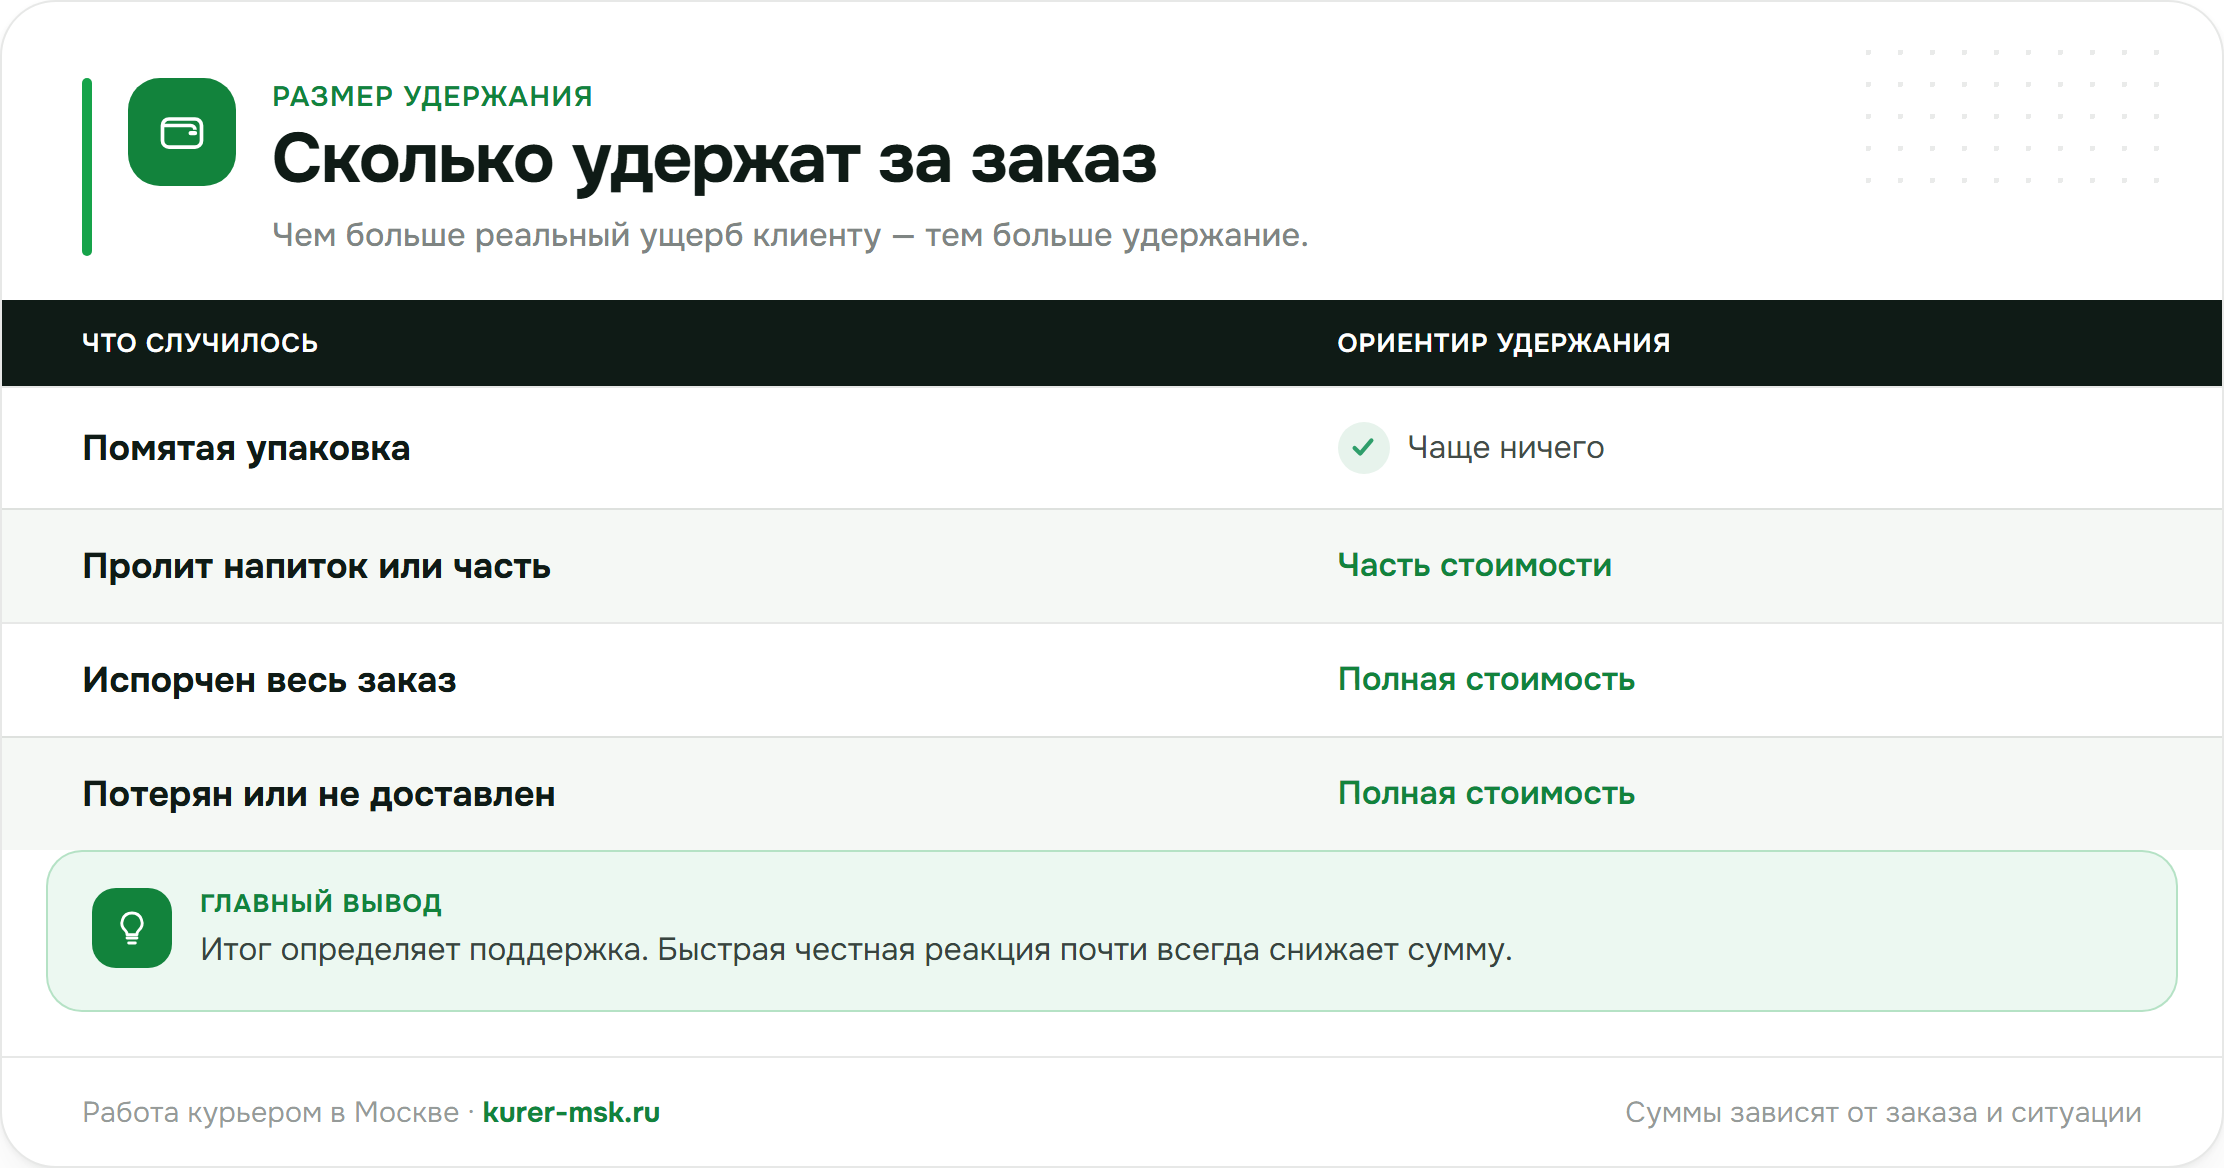The height and width of the screenshot is (1168, 2224).
Task: Click the column header Ориентир удержания
Action: point(1503,343)
